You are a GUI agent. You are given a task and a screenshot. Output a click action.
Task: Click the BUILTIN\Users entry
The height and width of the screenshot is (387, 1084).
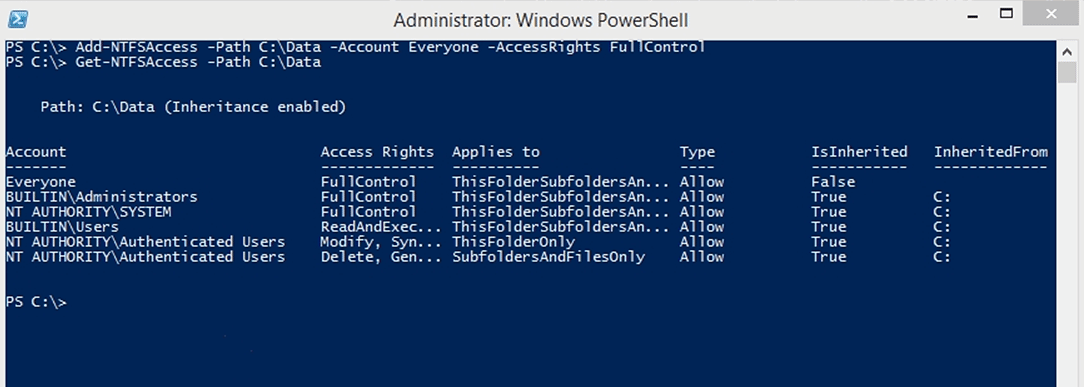pyautogui.click(x=62, y=227)
